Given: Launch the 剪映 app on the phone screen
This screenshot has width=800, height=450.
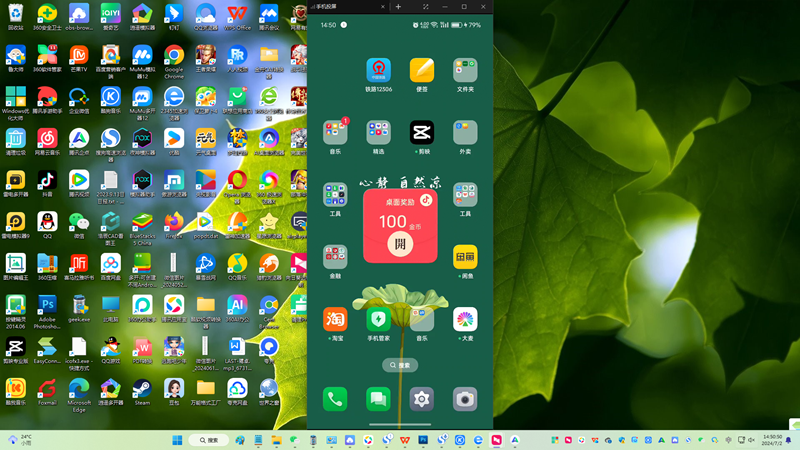Looking at the screenshot, I should click(421, 132).
